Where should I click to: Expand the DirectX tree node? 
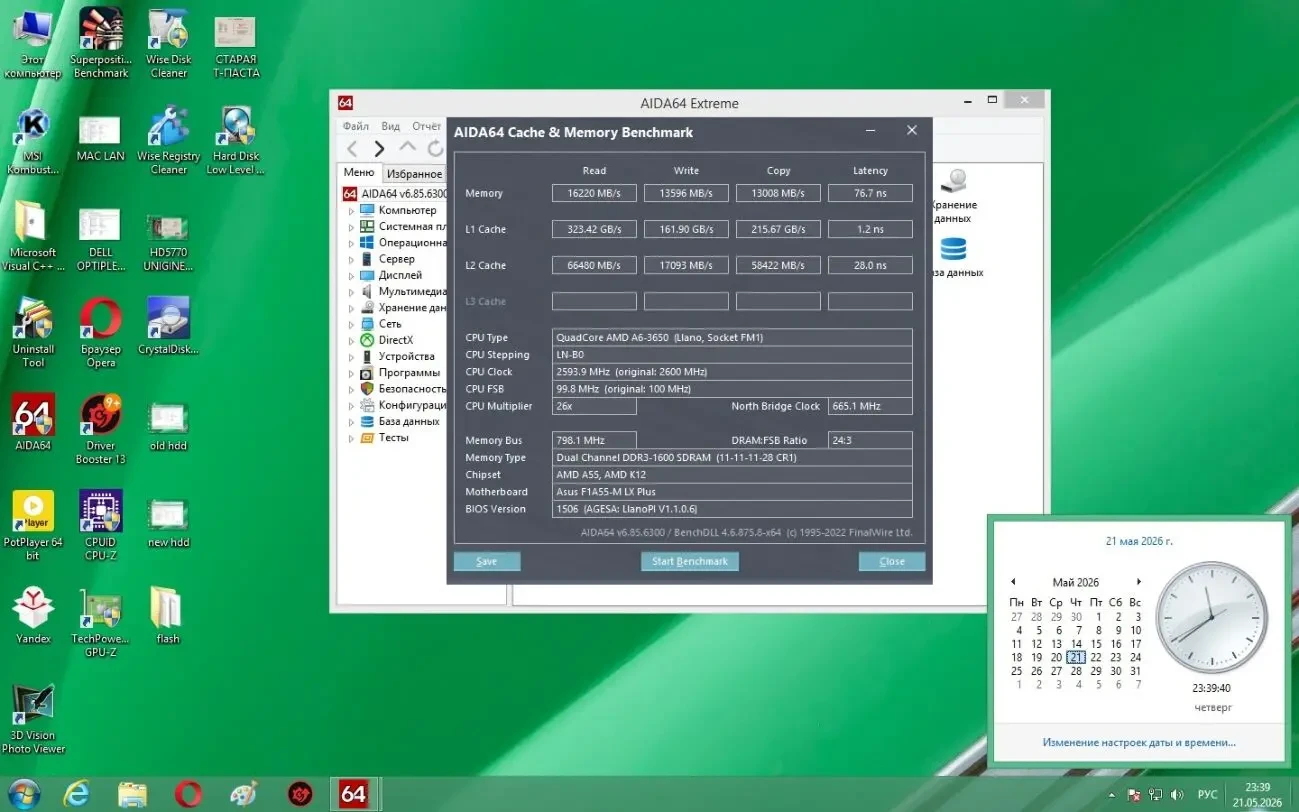pyautogui.click(x=351, y=340)
